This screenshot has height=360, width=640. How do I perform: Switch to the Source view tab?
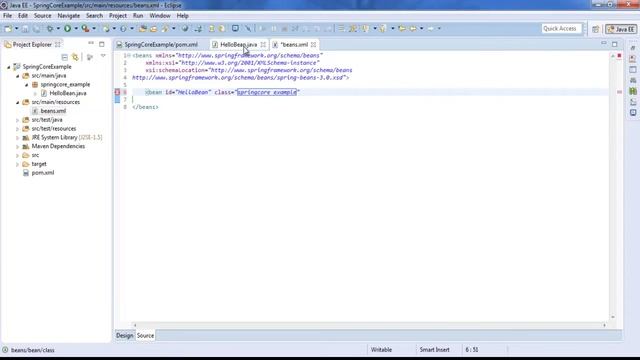(145, 336)
